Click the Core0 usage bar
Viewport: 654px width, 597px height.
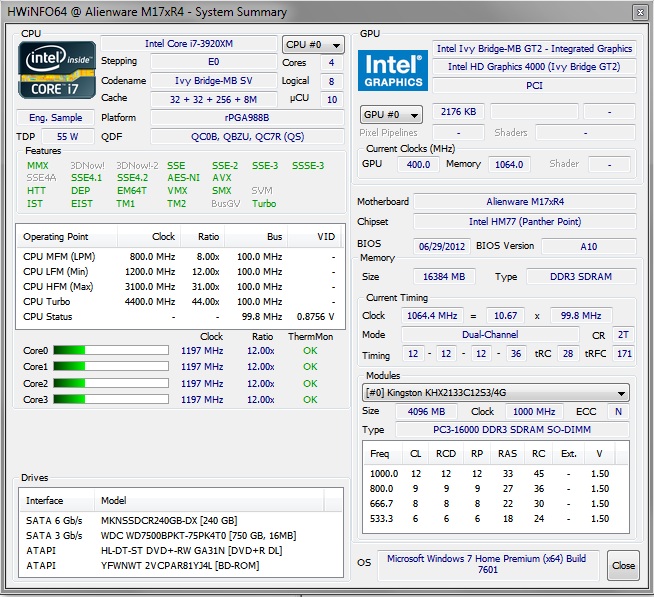click(x=111, y=350)
